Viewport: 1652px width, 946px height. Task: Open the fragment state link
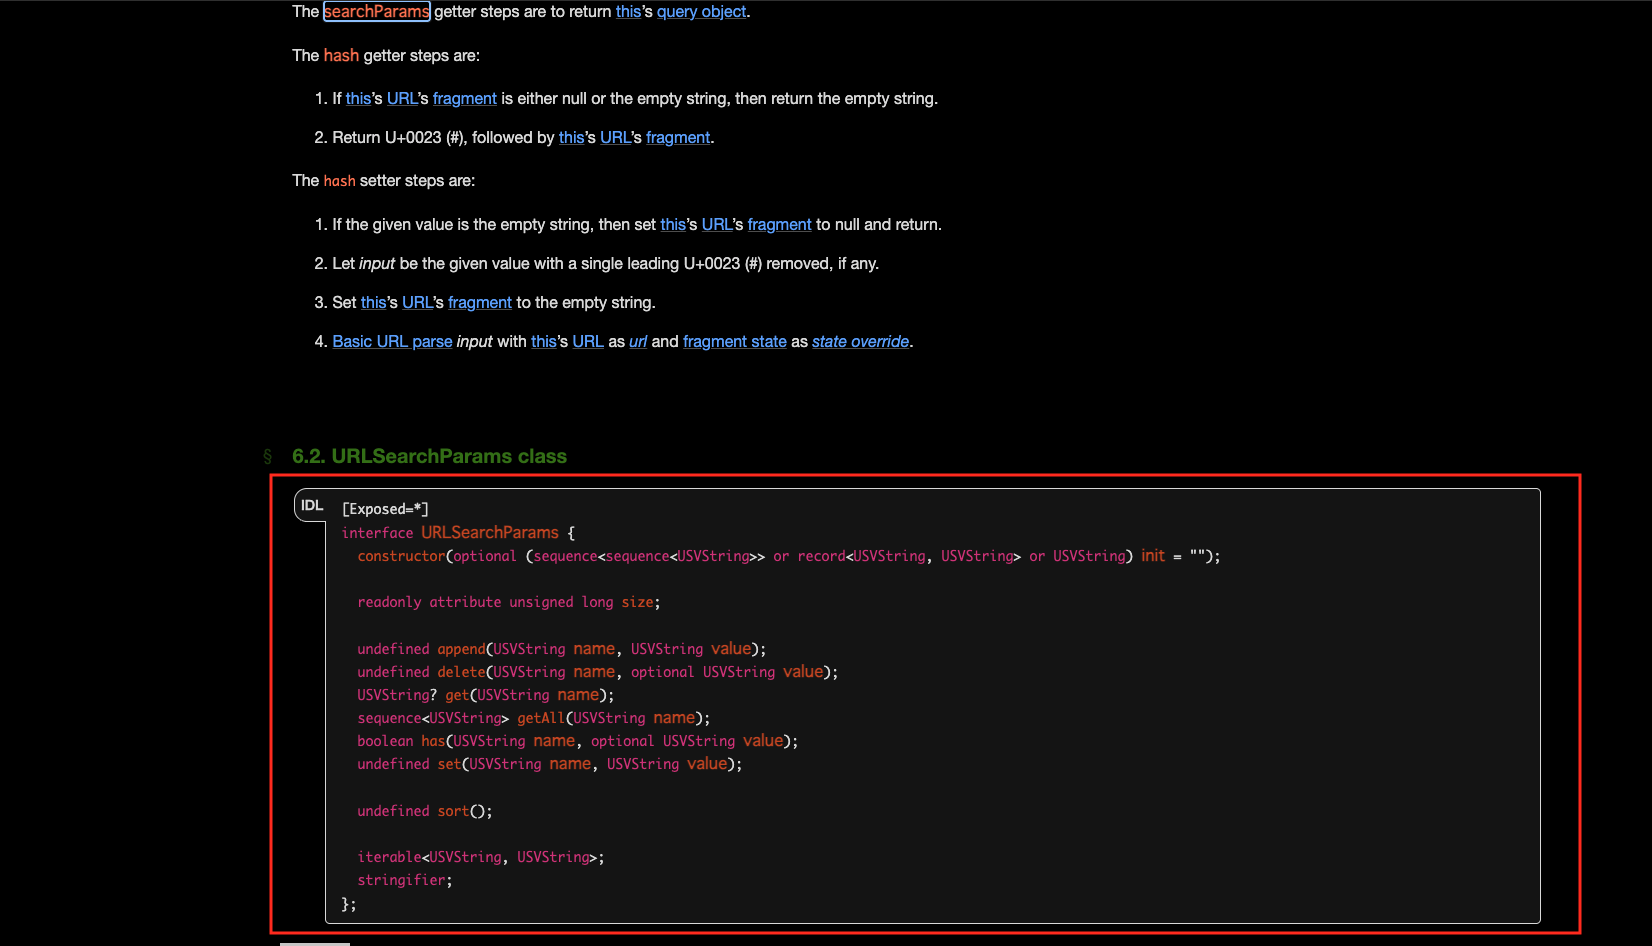pos(735,341)
